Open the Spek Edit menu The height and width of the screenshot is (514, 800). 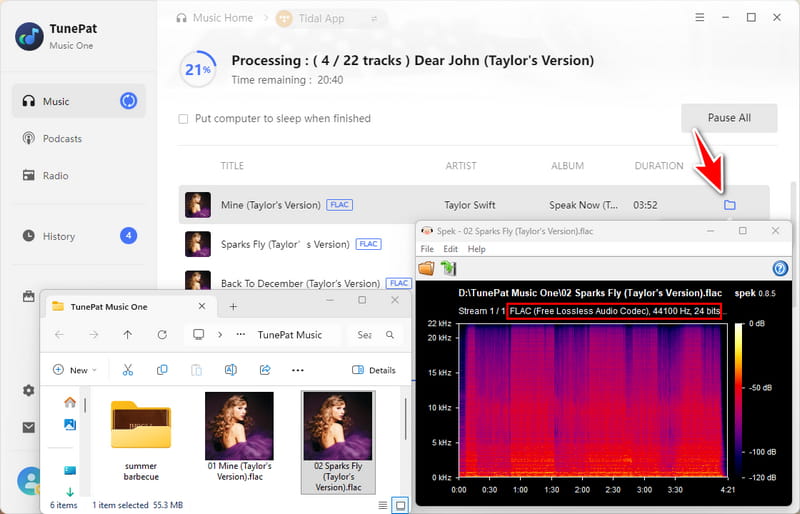(x=451, y=249)
